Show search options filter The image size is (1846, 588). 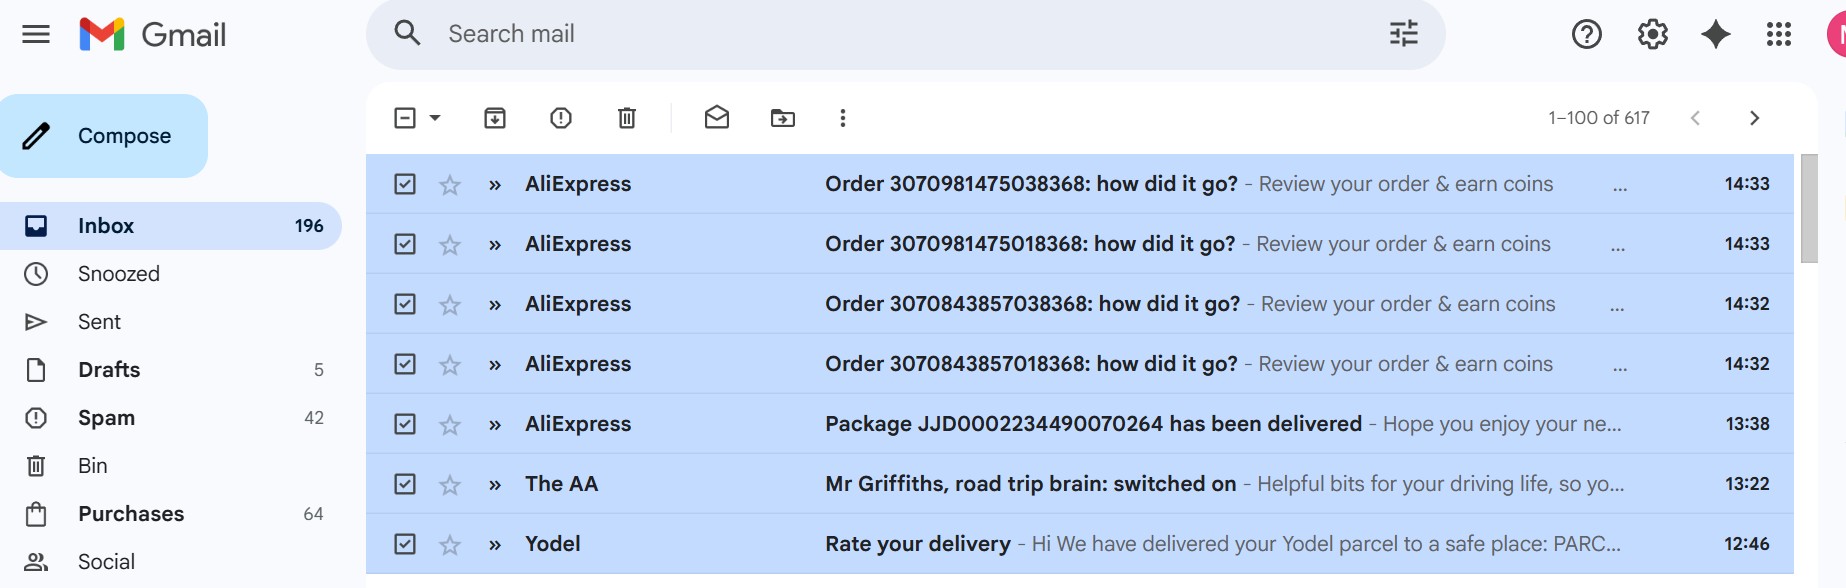point(1404,34)
